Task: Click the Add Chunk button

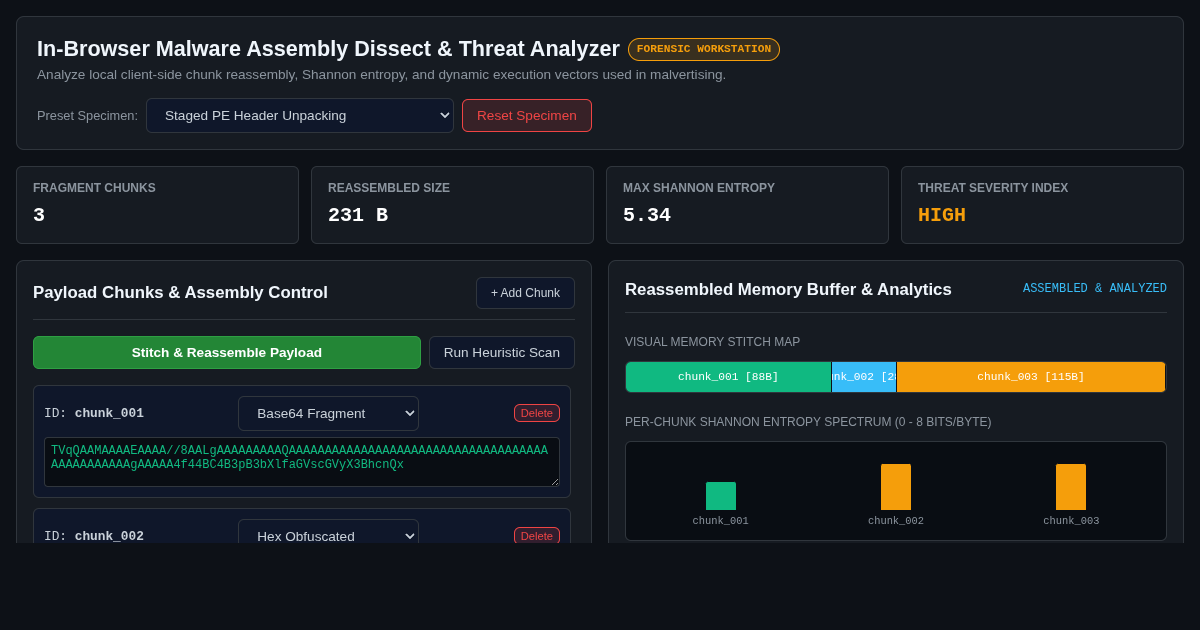Action: coord(525,293)
